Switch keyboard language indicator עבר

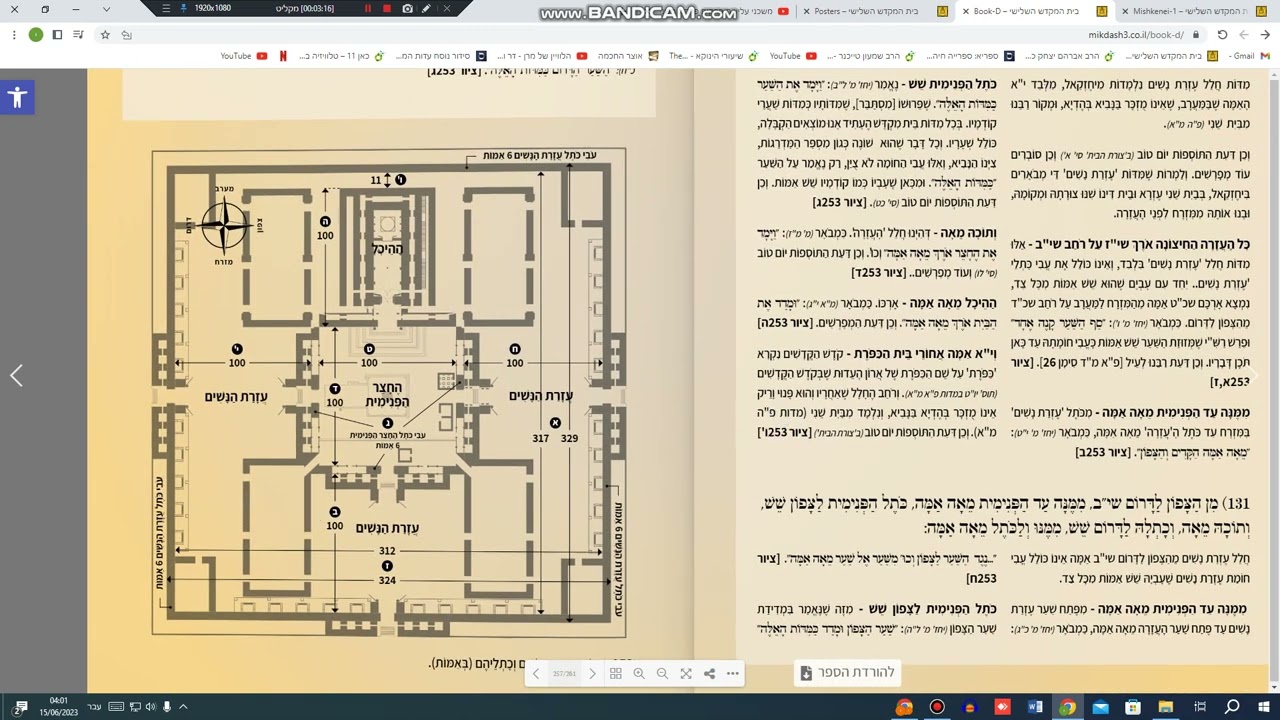94,707
